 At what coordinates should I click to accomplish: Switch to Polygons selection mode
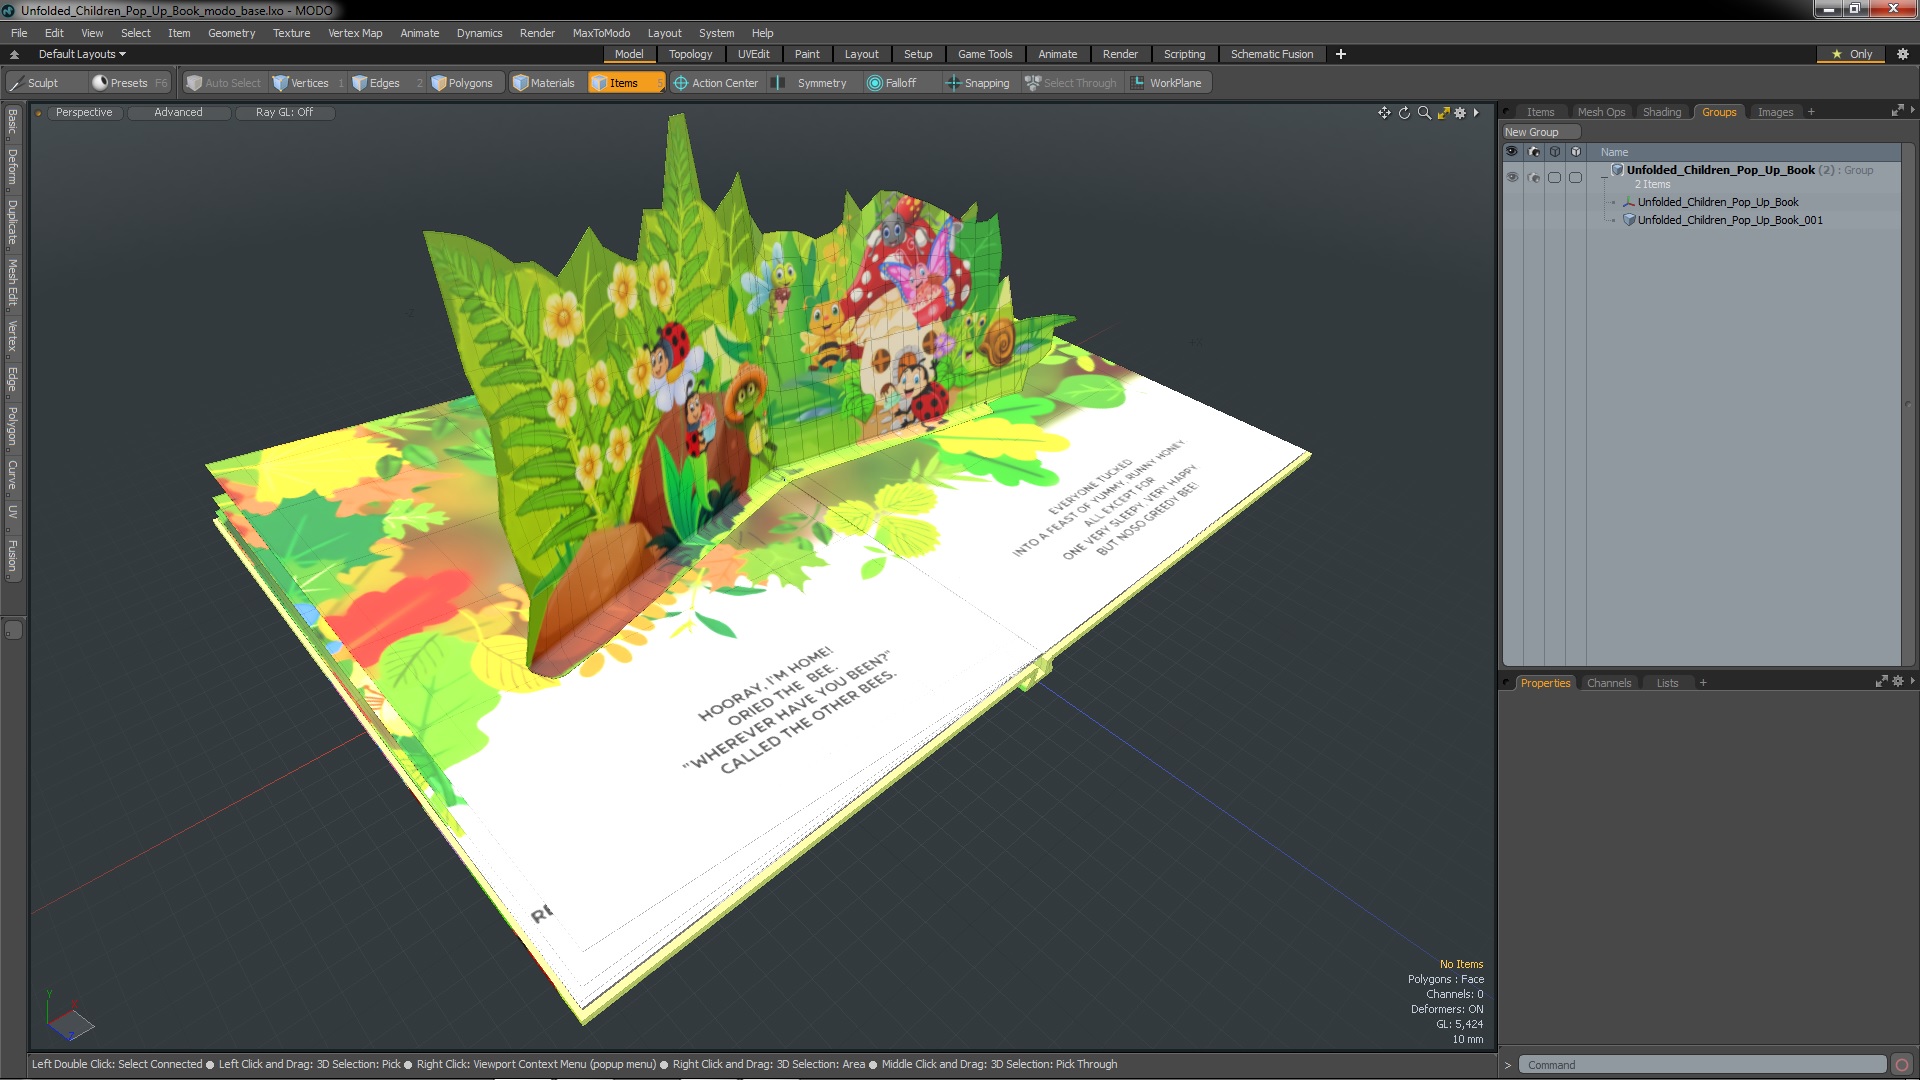[469, 83]
